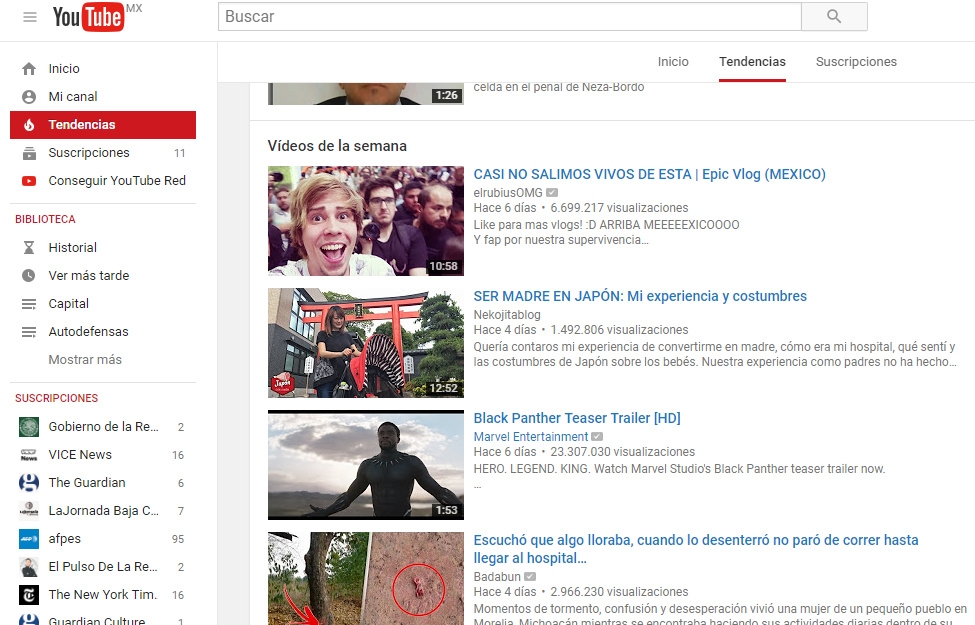Click the elrubiusOMG video thumbnail
This screenshot has width=975, height=625.
click(366, 220)
